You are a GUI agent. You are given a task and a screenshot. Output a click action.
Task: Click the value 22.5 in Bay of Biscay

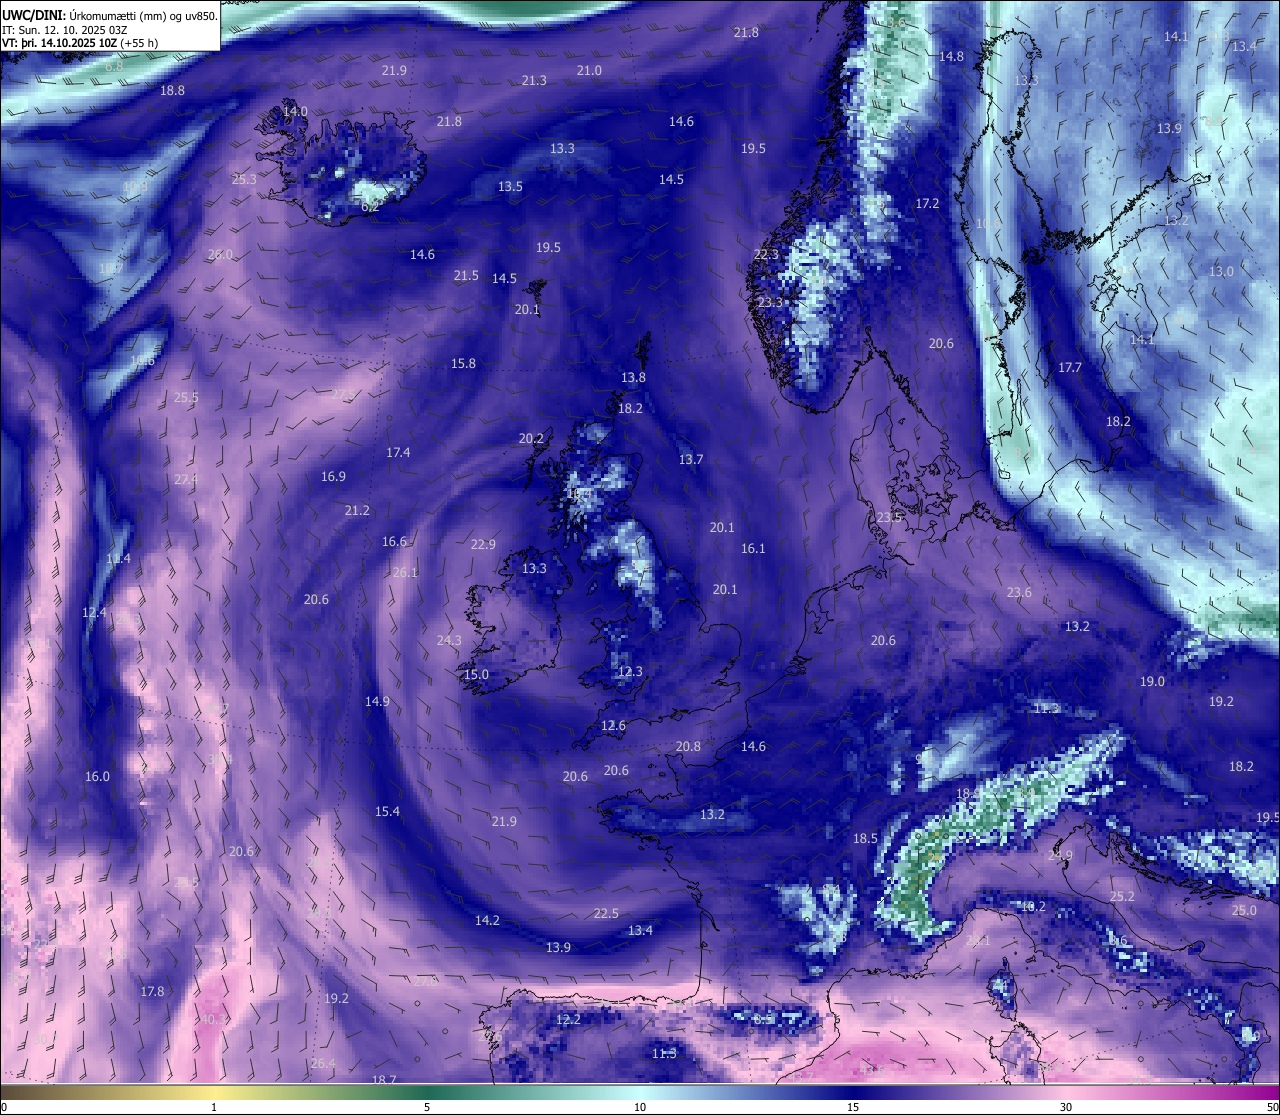click(x=606, y=913)
